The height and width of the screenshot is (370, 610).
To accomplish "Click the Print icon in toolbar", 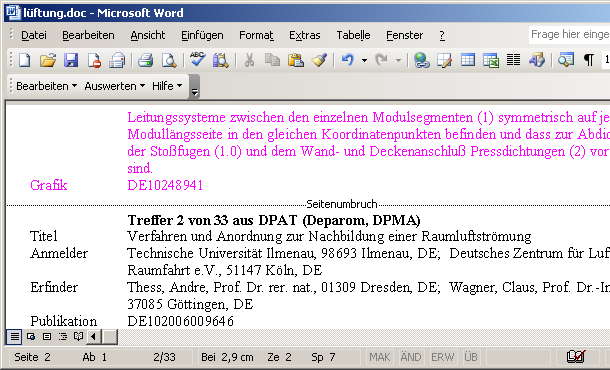I will (x=145, y=60).
